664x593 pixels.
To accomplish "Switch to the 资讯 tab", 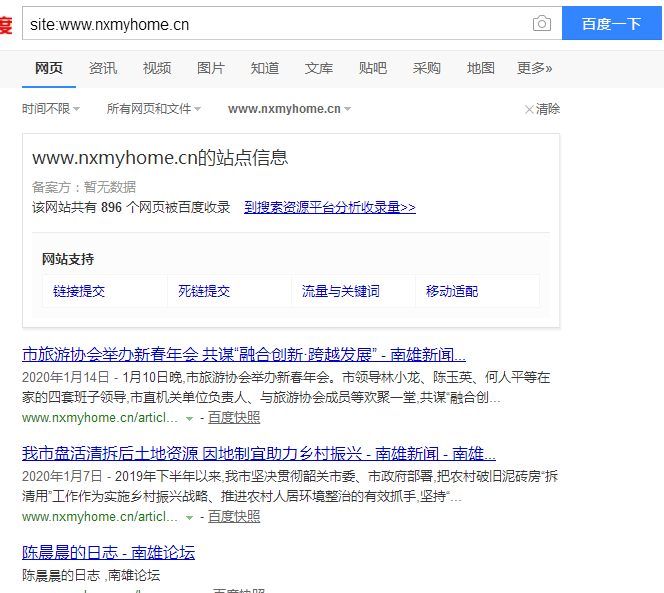I will 103,68.
